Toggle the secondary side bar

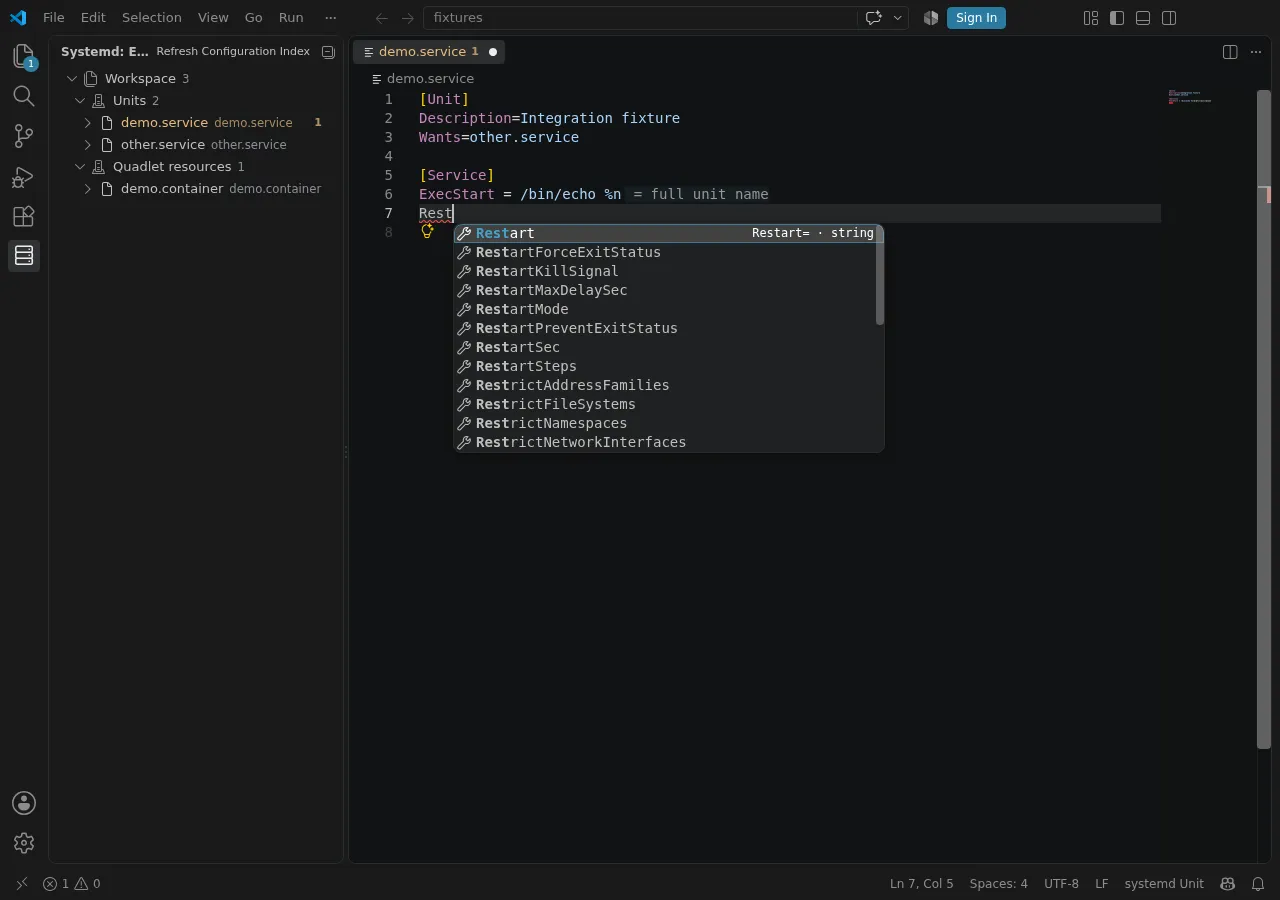click(1169, 18)
